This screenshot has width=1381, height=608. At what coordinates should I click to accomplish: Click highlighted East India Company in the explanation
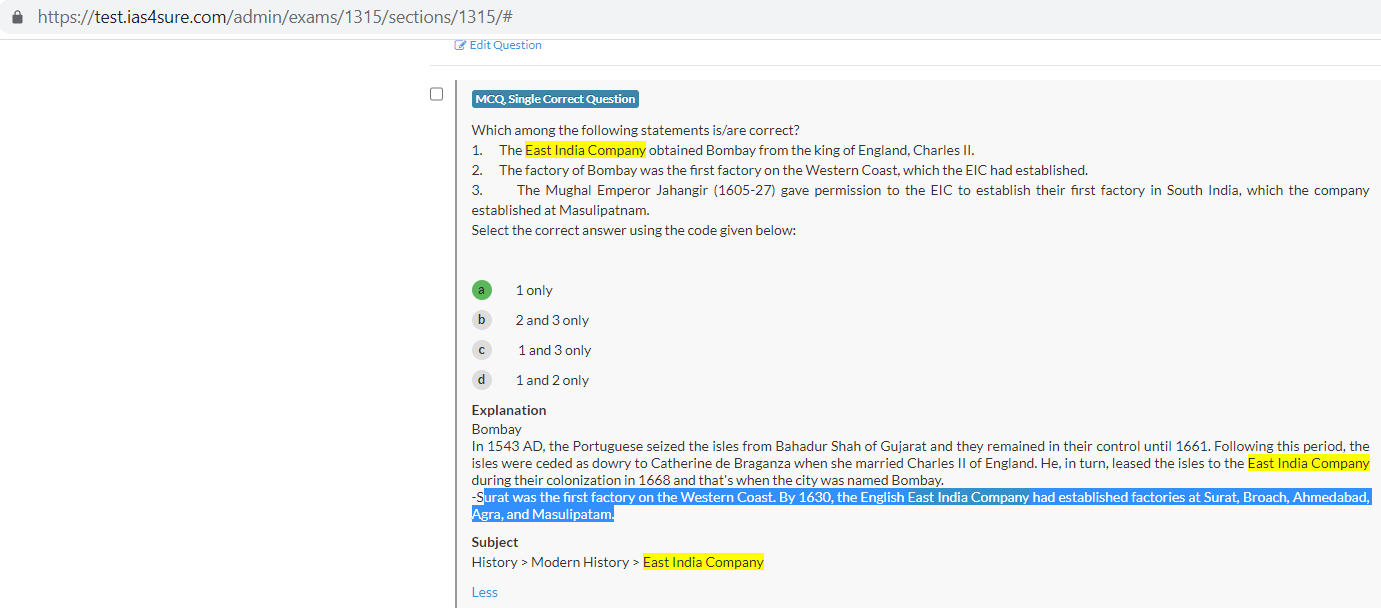(x=1308, y=463)
